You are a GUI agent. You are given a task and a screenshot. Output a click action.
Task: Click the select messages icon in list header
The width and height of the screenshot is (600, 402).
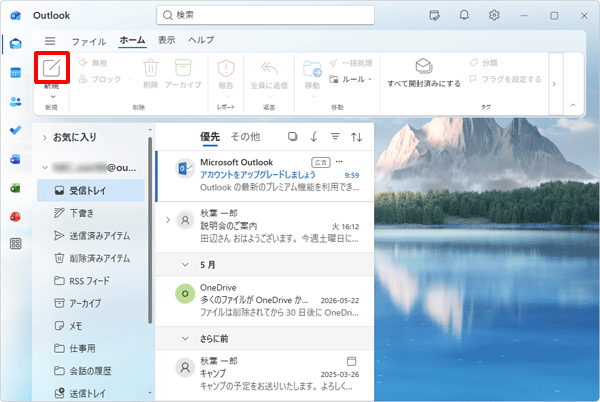click(x=293, y=137)
